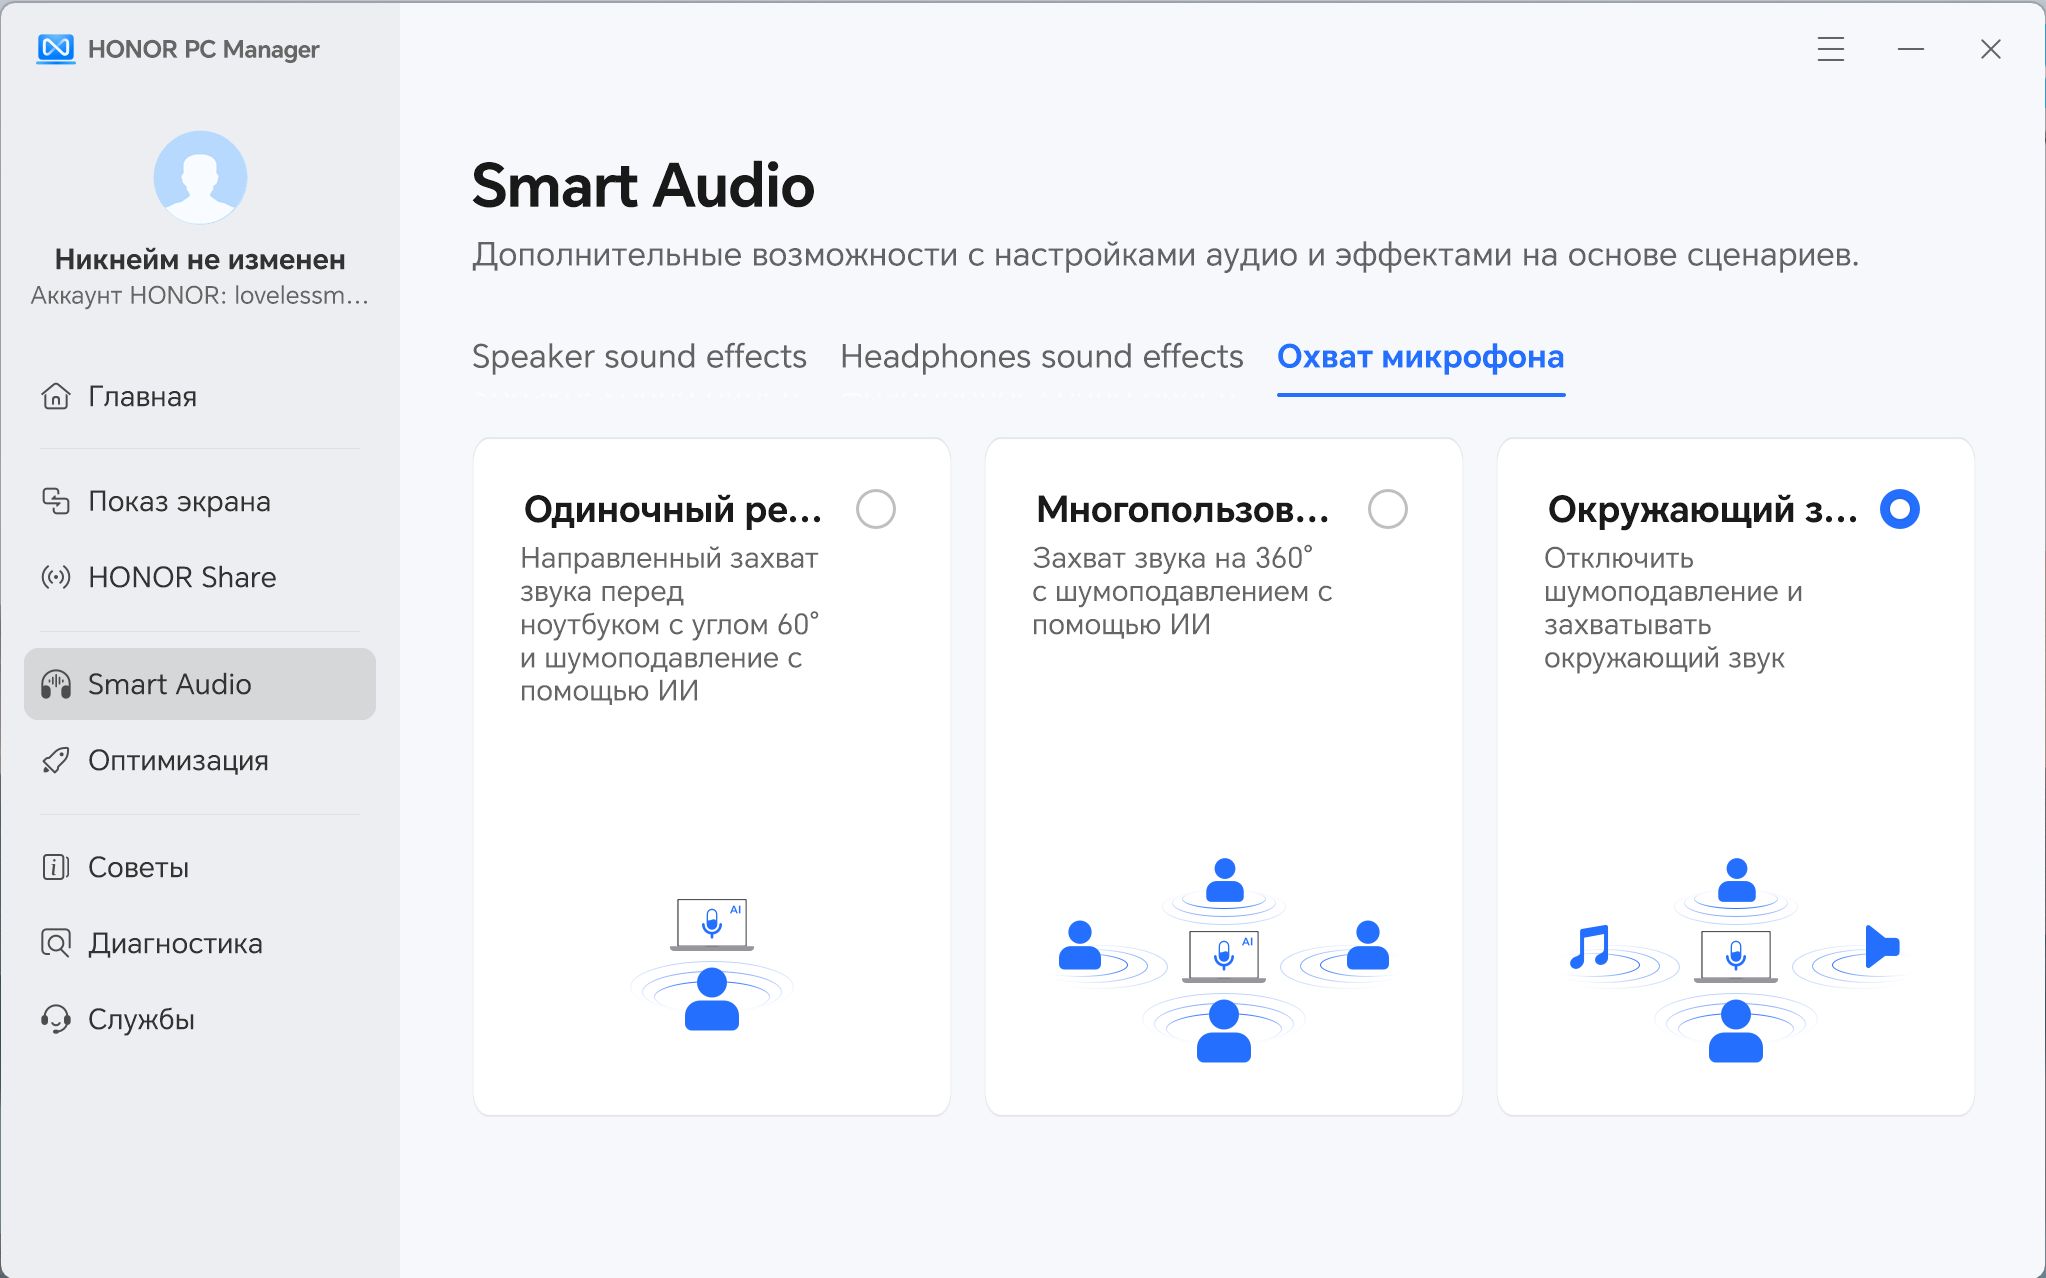Click the Дополнительные возможности subtitle text
The image size is (2046, 1278).
1165,255
